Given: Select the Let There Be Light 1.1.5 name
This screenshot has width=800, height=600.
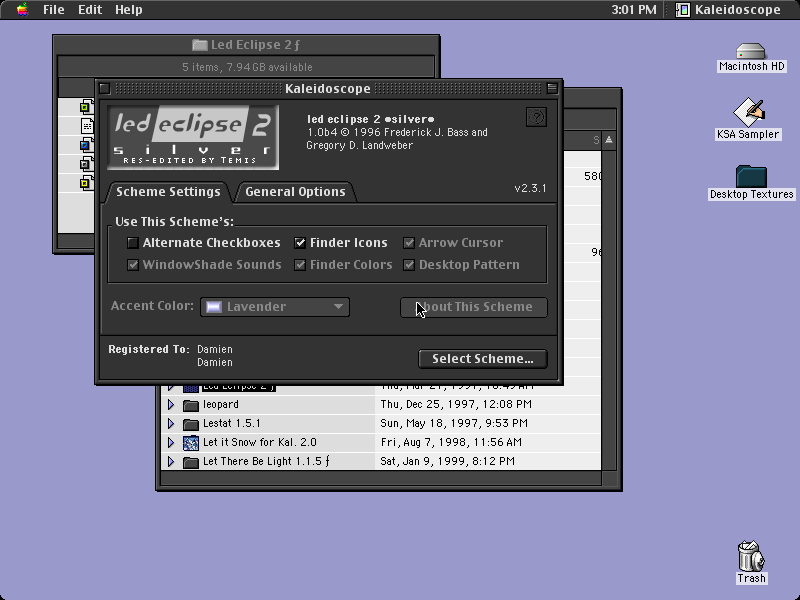Looking at the screenshot, I should point(266,461).
